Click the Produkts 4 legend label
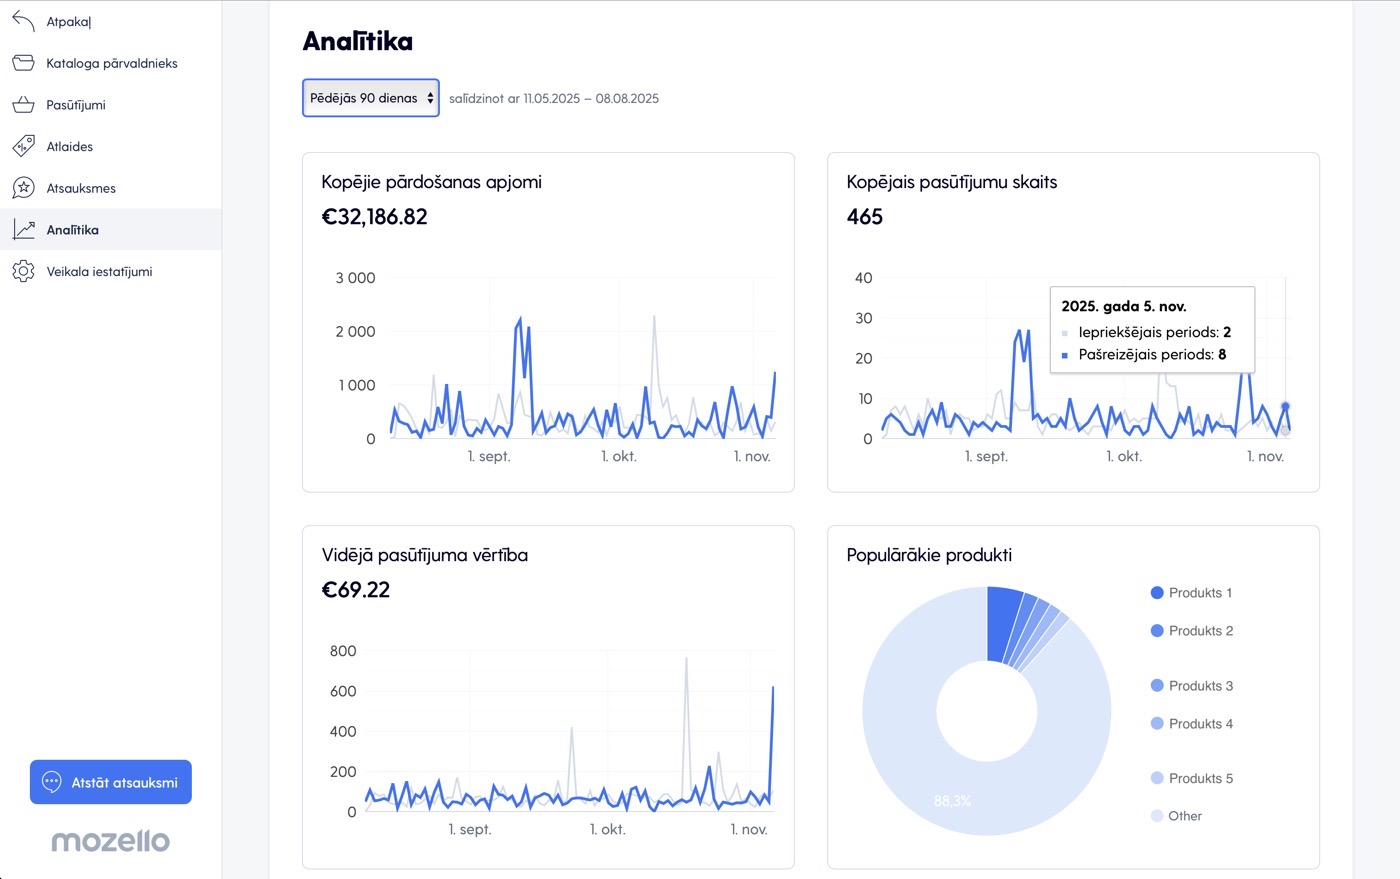The height and width of the screenshot is (879, 1400). tap(1200, 724)
